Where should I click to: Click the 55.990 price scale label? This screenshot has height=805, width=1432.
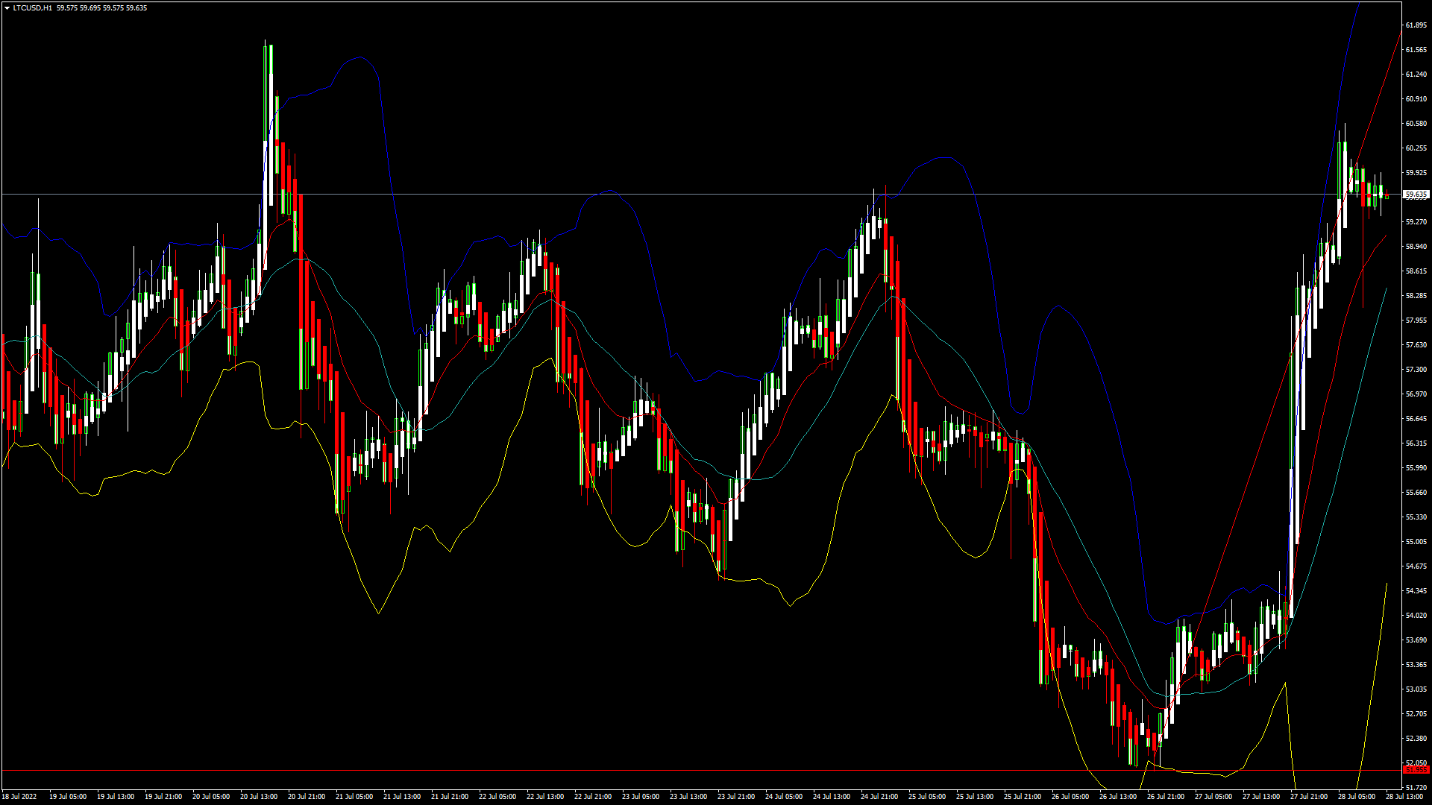[1416, 468]
